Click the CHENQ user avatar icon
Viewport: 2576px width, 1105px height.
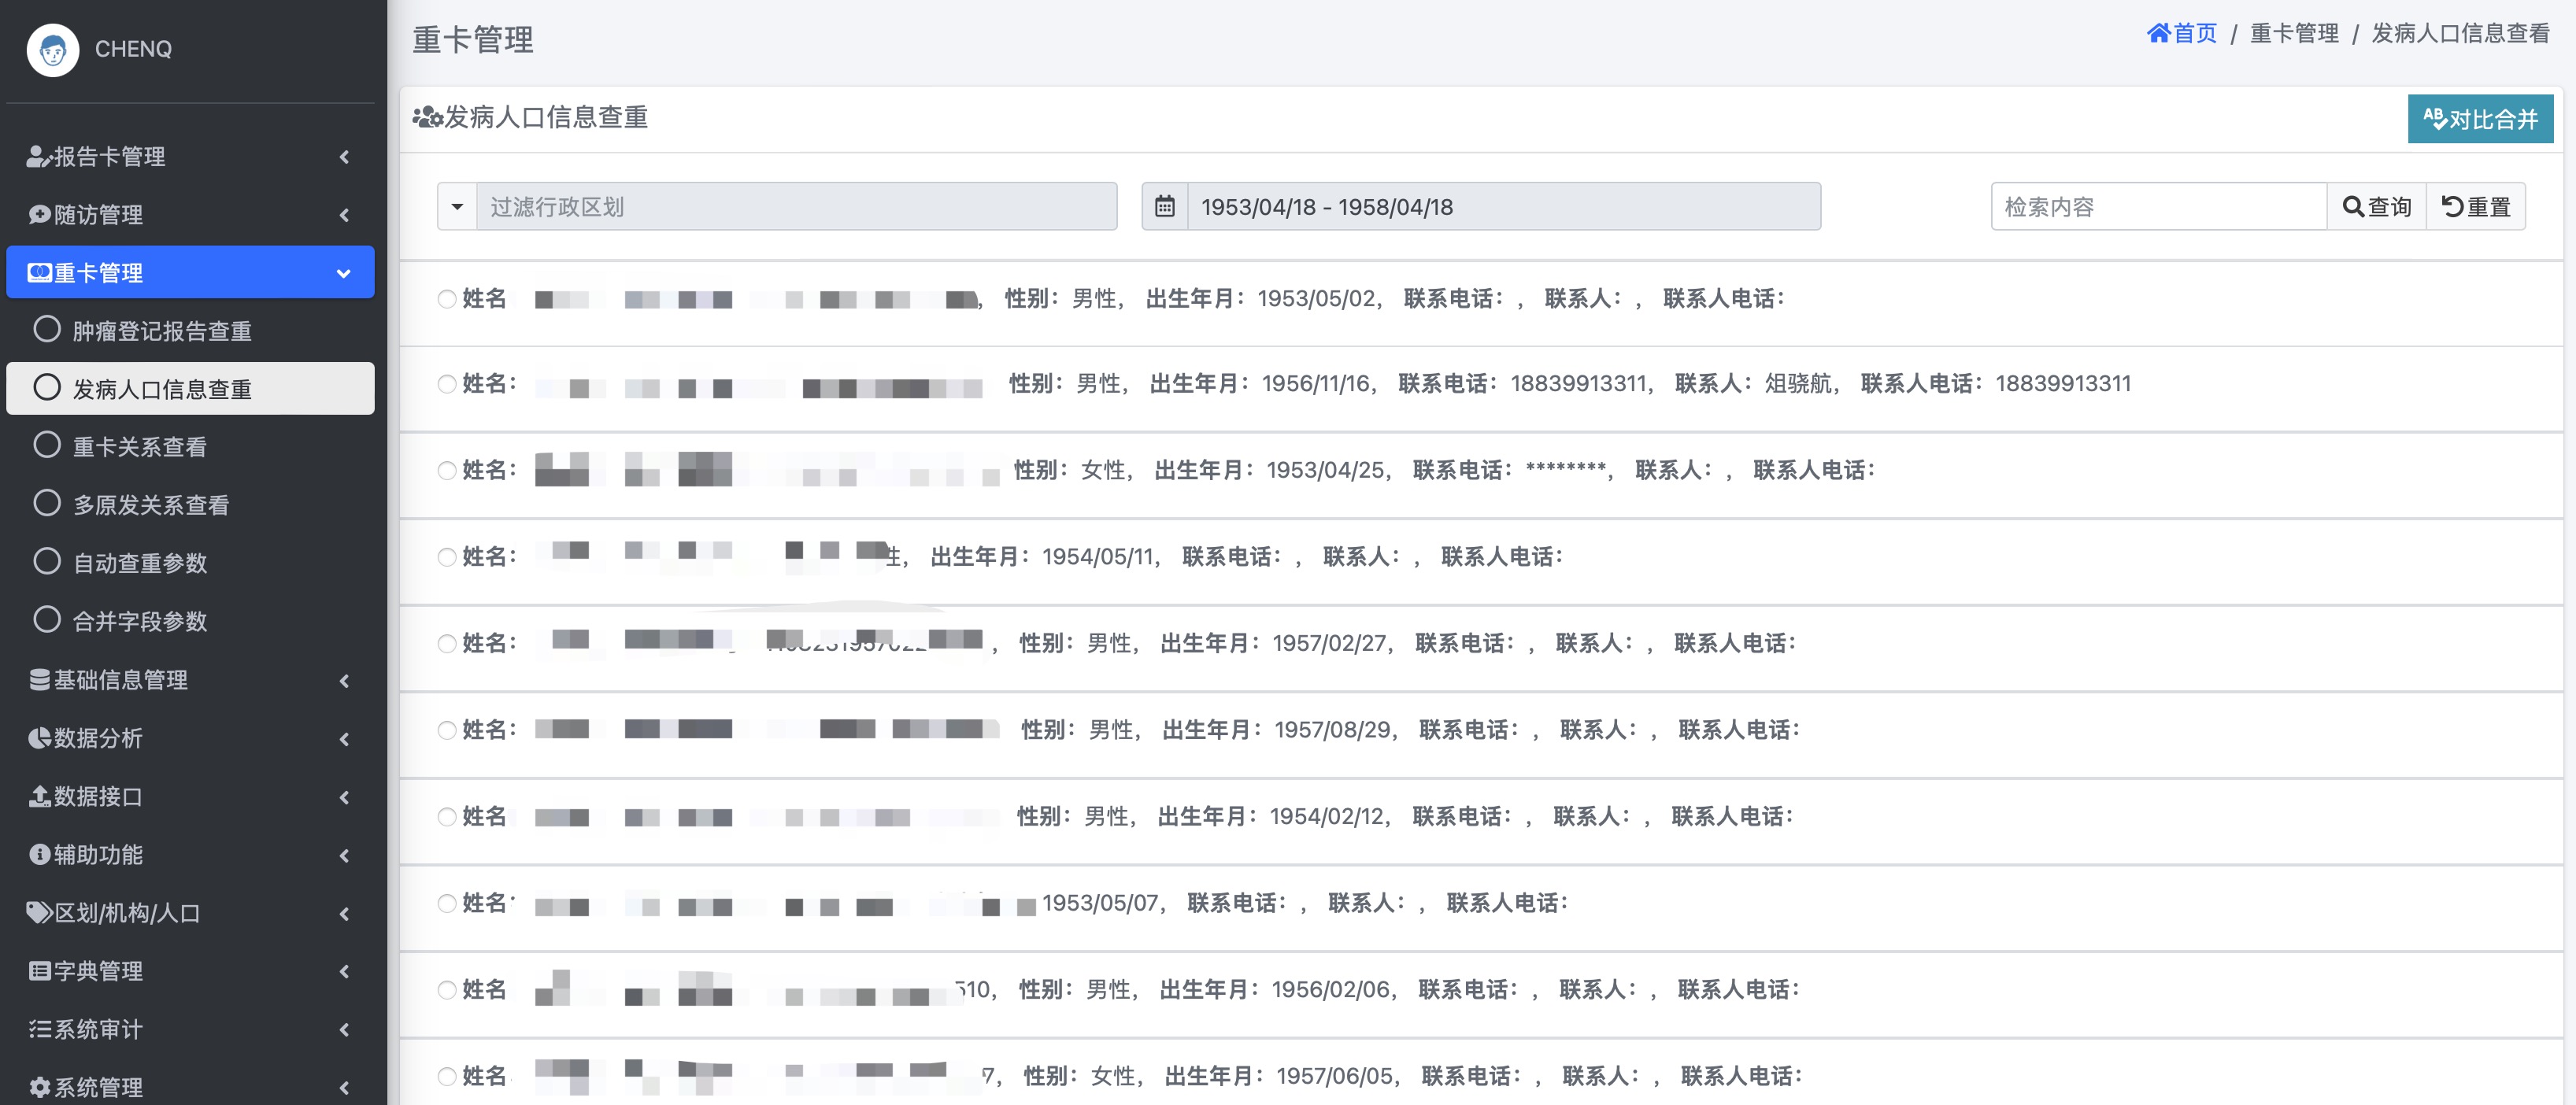pos(52,49)
